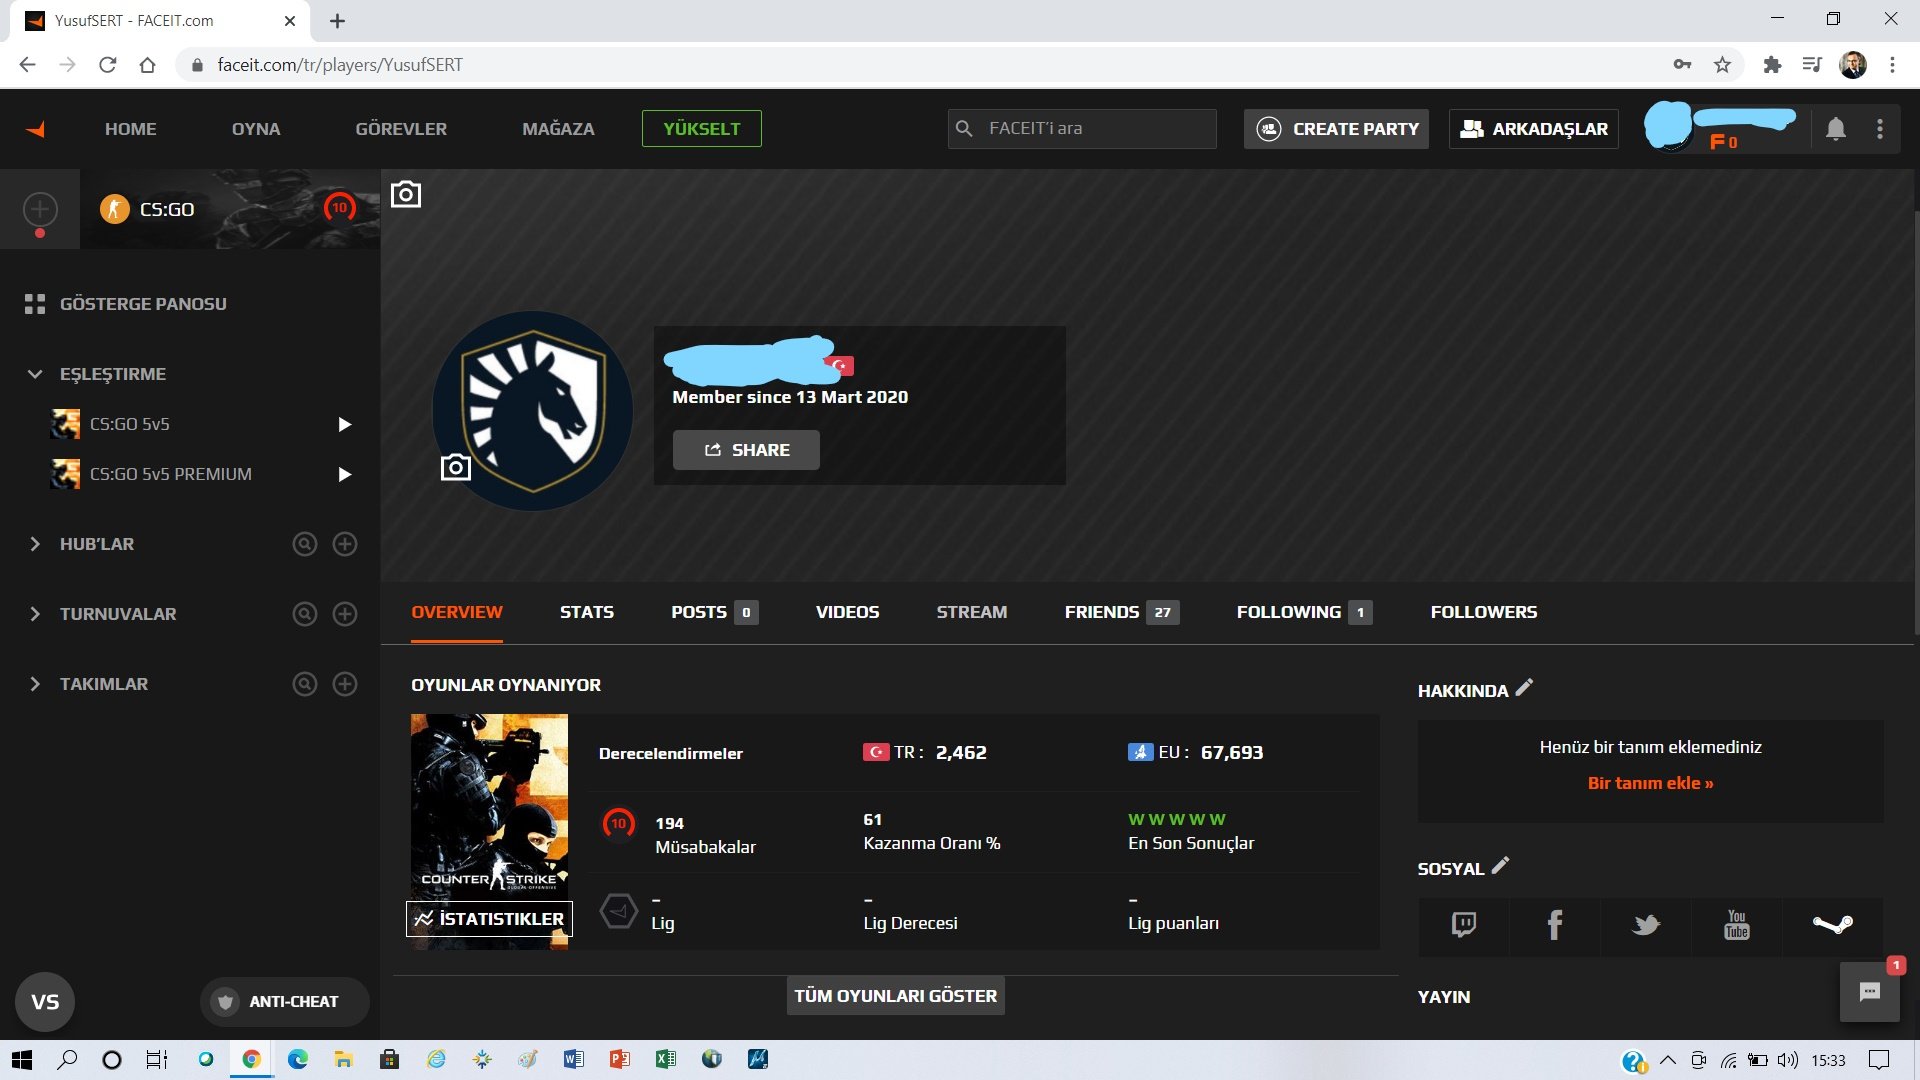Screen dimensions: 1920x1080
Task: Open the ARKADAŞLAR button
Action: [1534, 129]
